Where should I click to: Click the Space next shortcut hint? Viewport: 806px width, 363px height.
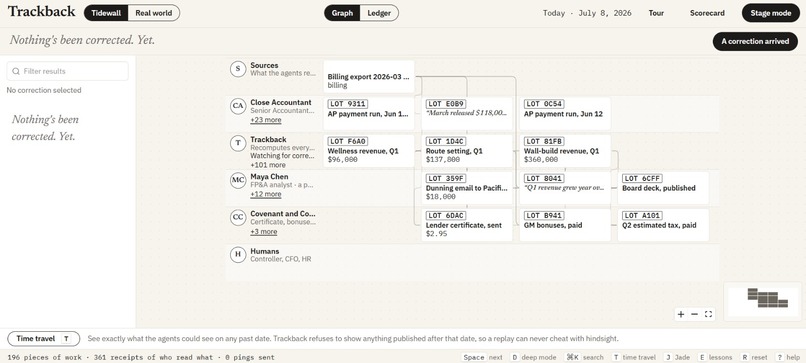[482, 357]
